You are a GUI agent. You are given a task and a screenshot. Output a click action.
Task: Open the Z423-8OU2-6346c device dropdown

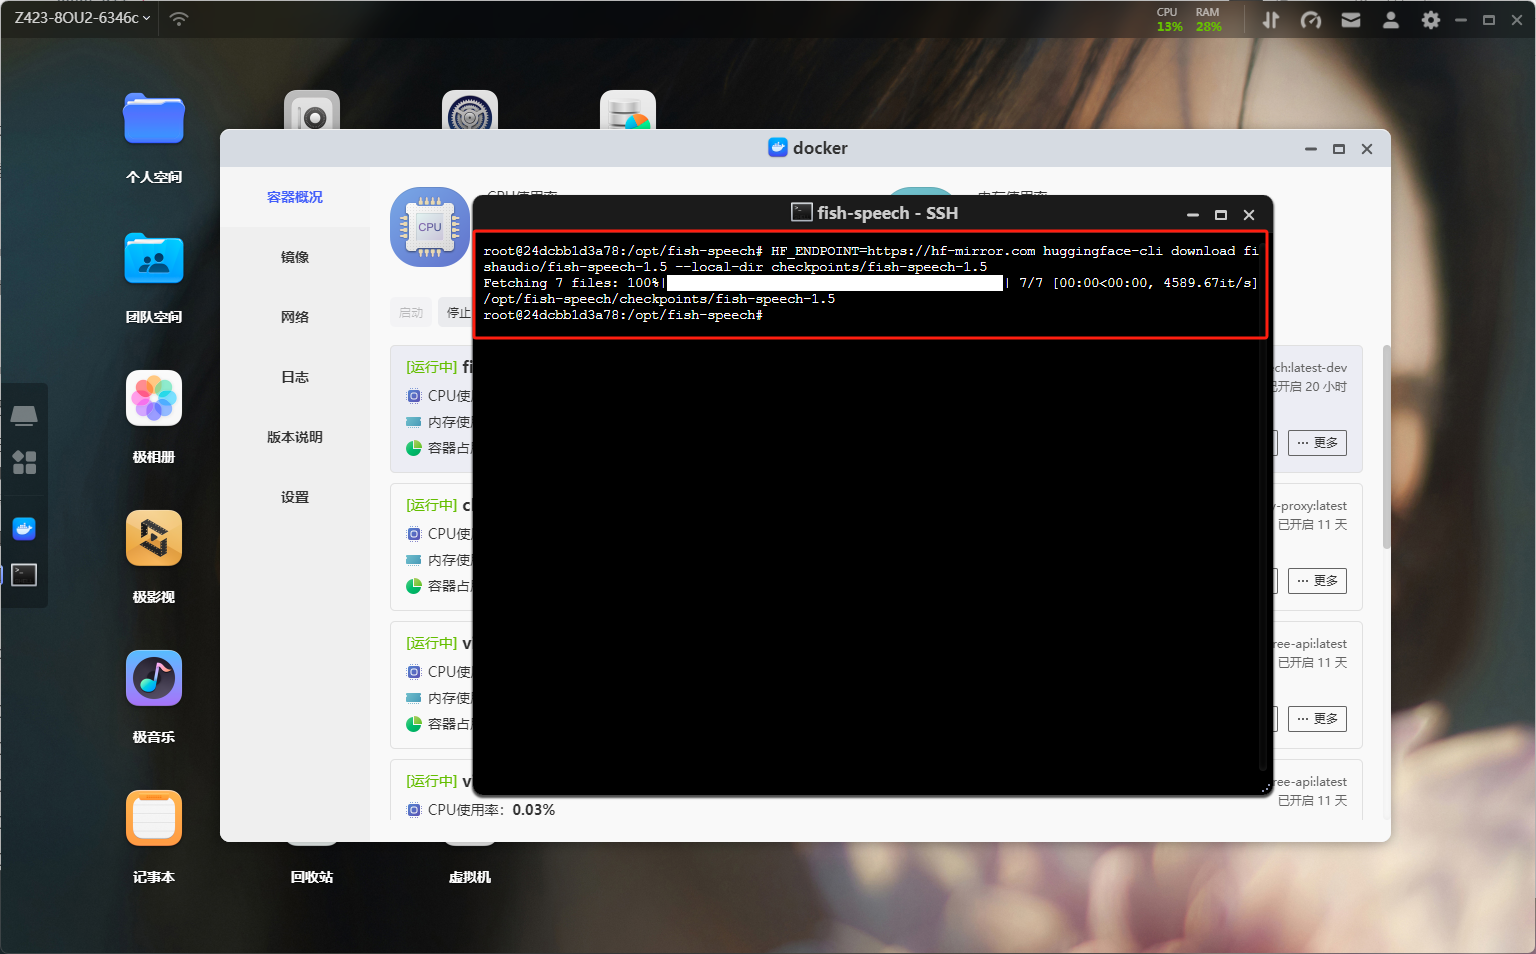pos(82,18)
